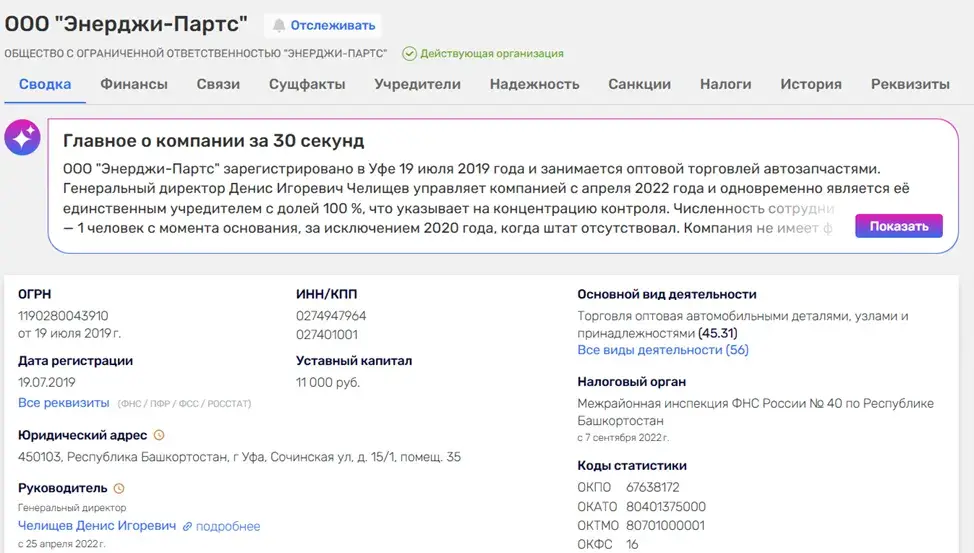
Task: Click the chain link icon before подробнее
Action: tap(187, 526)
